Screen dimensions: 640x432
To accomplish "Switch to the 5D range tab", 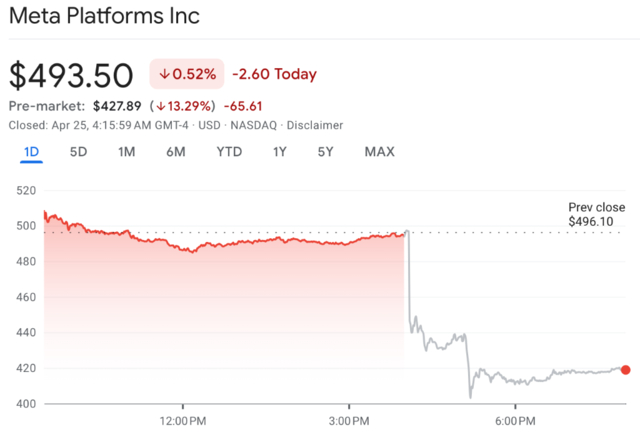I will 78,152.
